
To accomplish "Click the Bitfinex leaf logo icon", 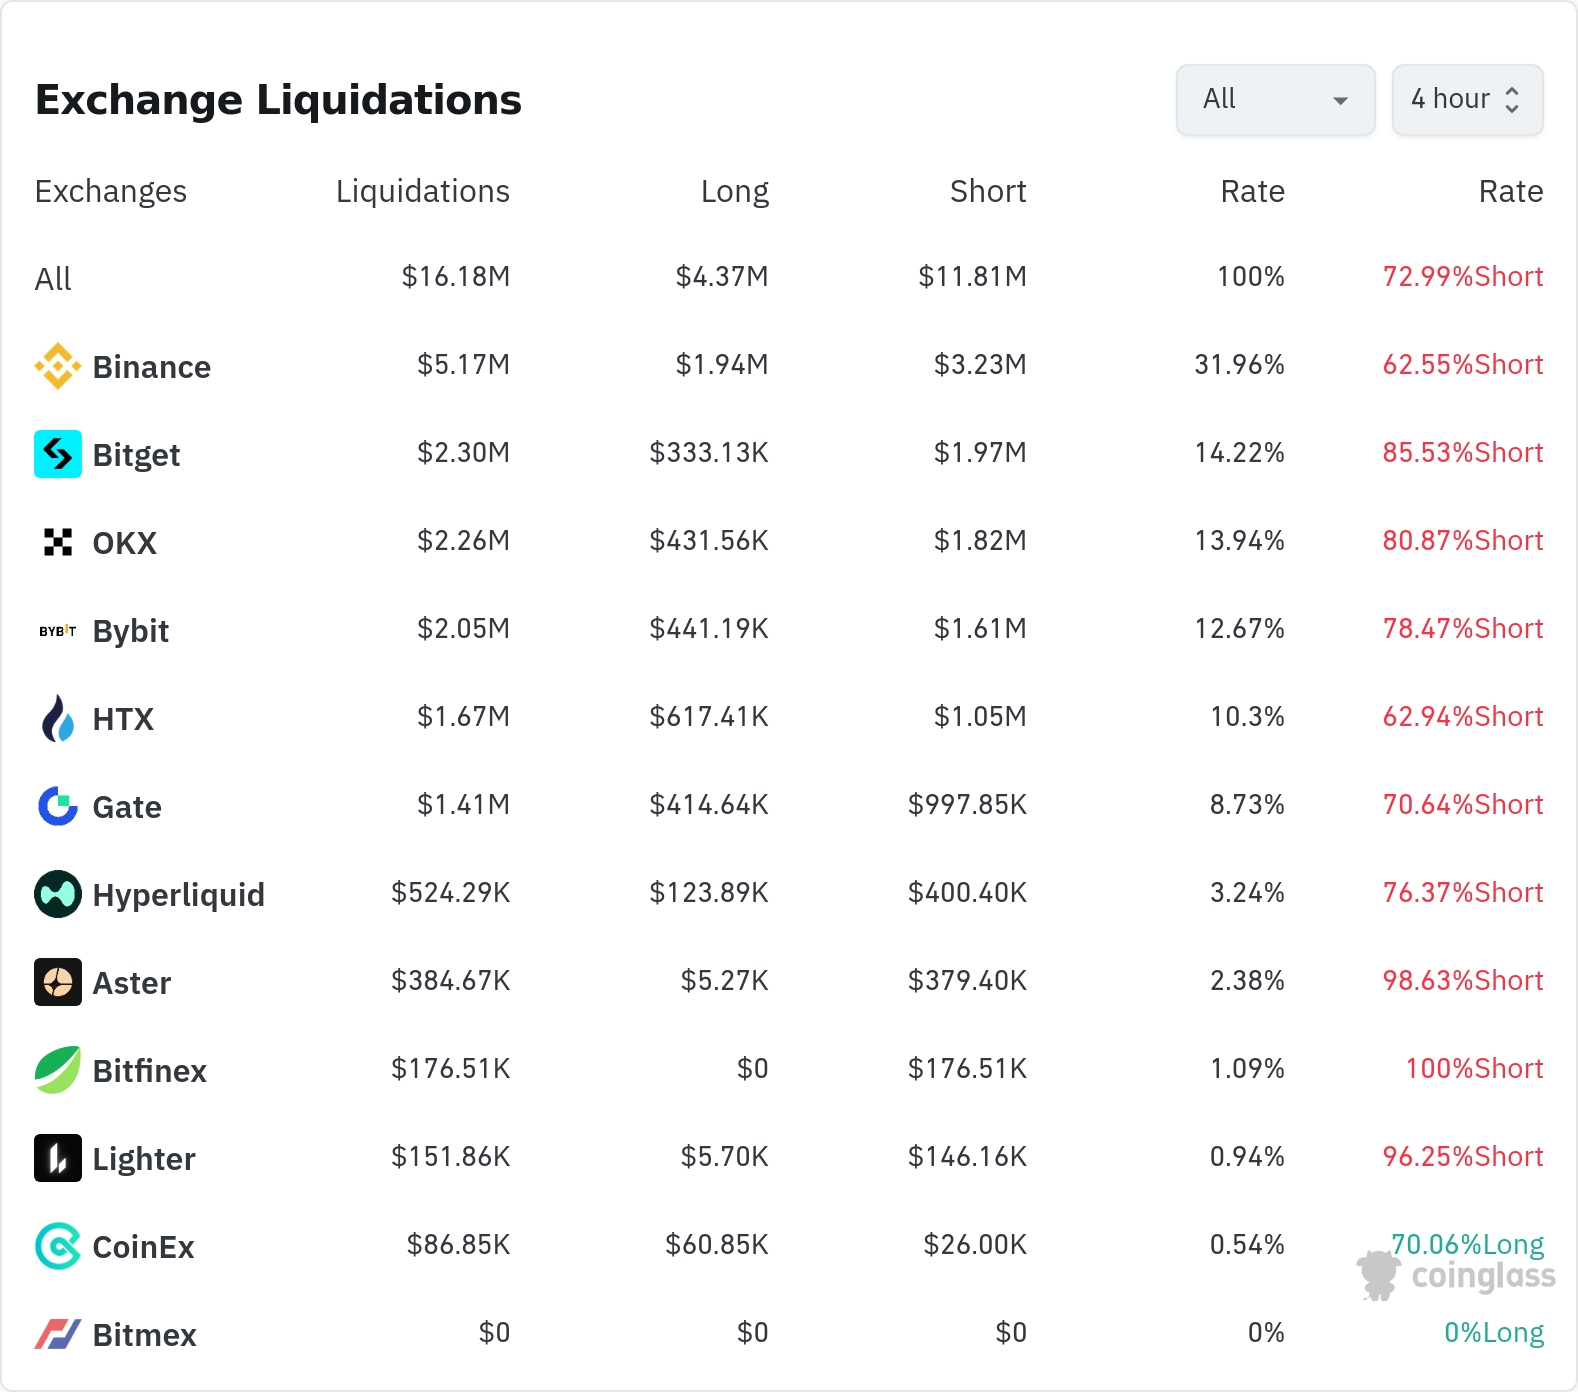I will click(x=58, y=1070).
